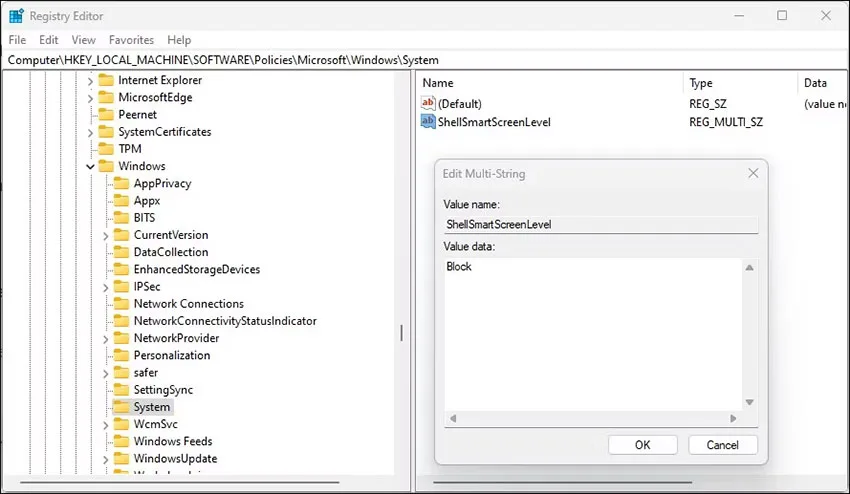
Task: Expand the Internet Explorer key
Action: [x=91, y=81]
